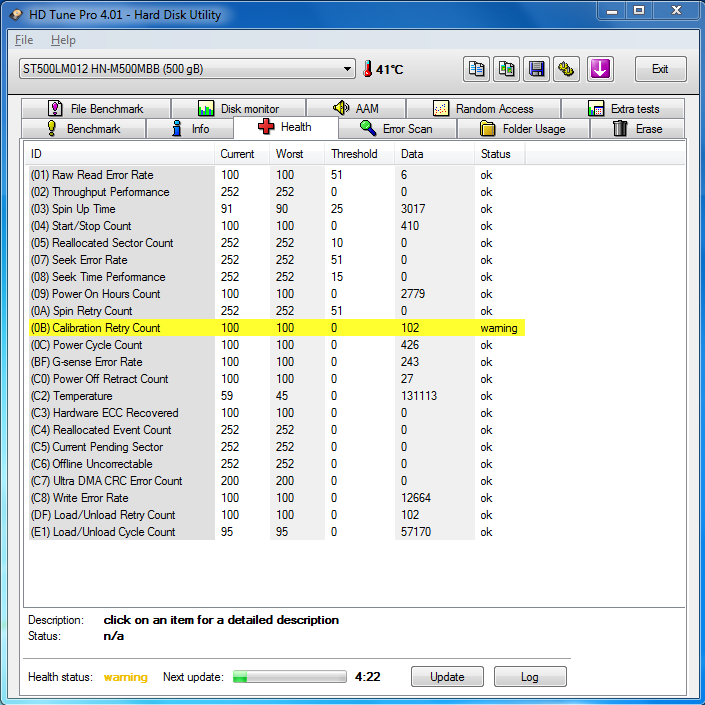Viewport: 705px width, 705px height.
Task: Click the Data column header
Action: click(x=434, y=154)
